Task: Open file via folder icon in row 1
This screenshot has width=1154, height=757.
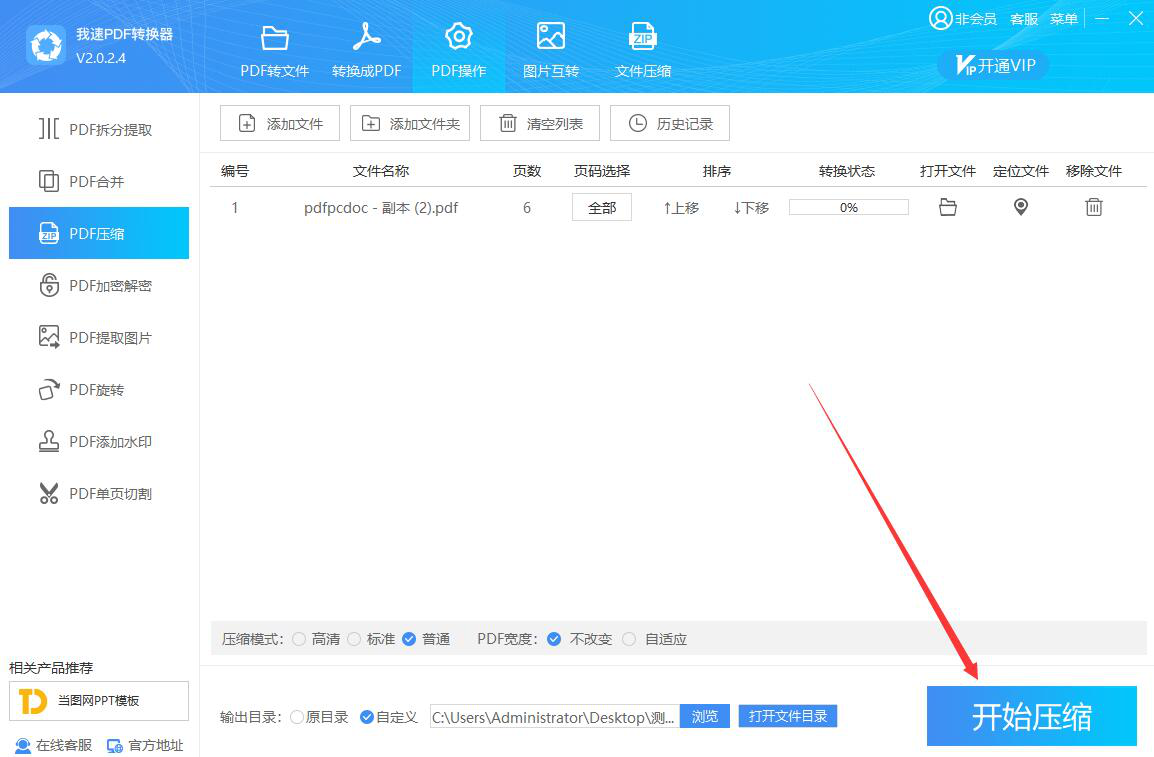Action: click(948, 207)
